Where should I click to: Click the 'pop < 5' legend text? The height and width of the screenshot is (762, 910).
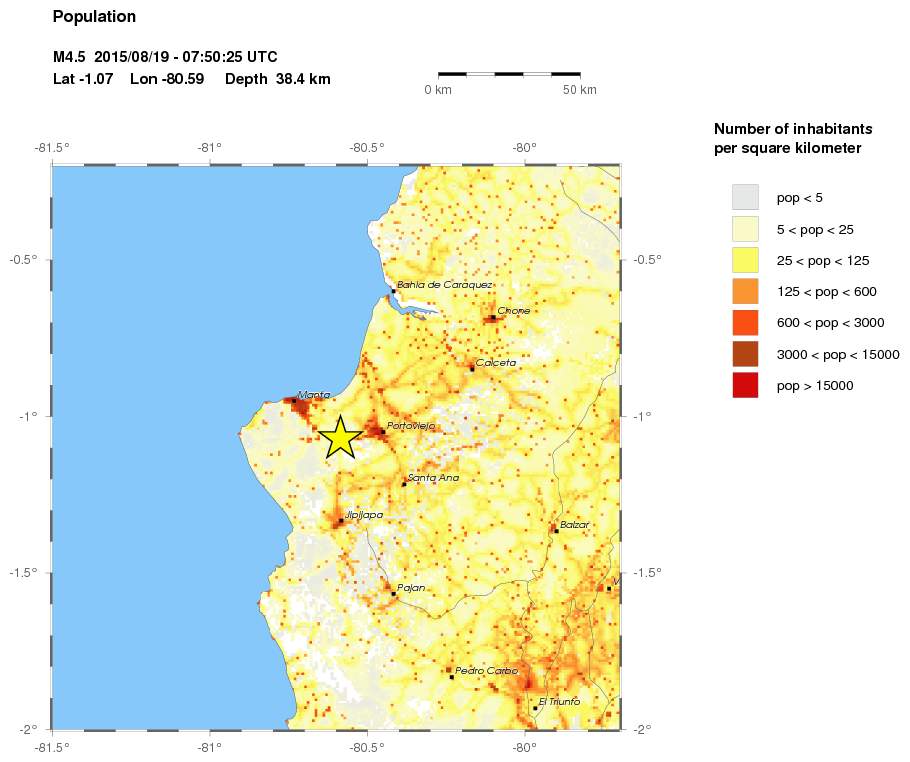point(799,198)
